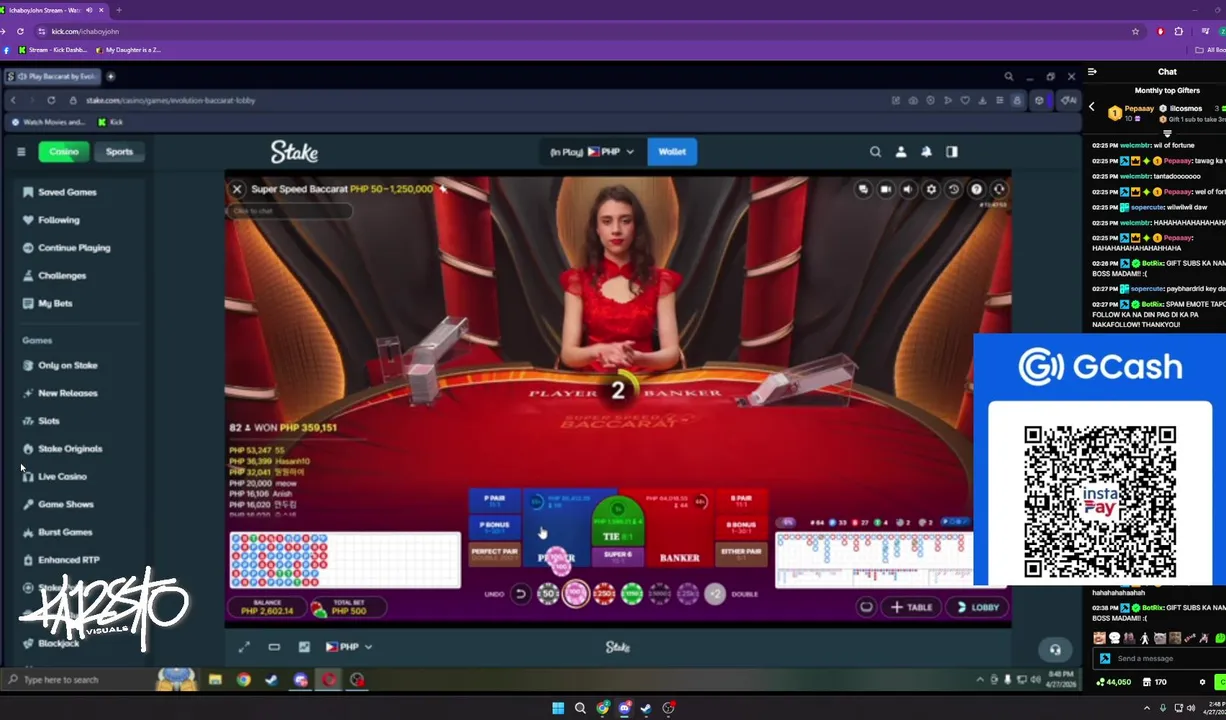
Task: Open Windows taskbar search
Action: coord(580,708)
